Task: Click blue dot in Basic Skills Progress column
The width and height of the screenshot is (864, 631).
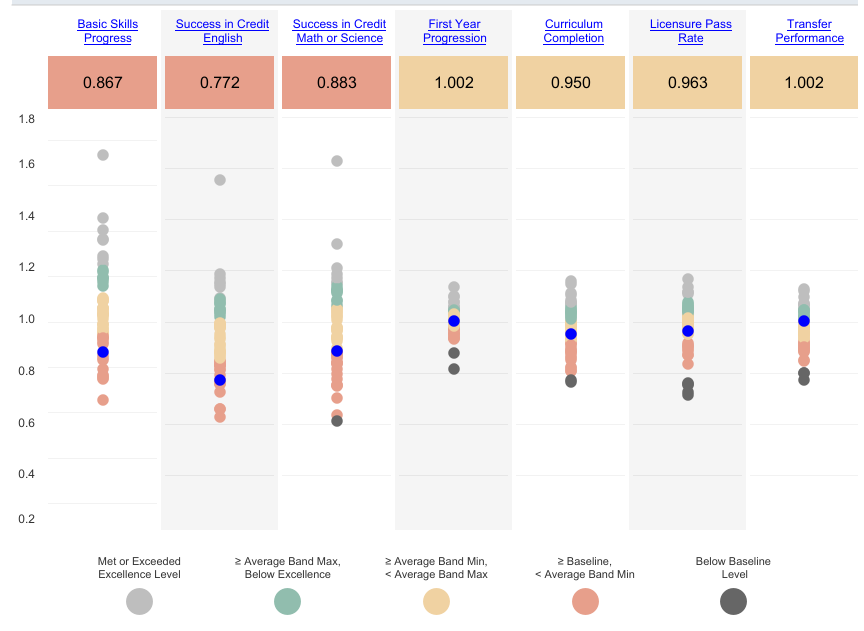Action: [103, 352]
